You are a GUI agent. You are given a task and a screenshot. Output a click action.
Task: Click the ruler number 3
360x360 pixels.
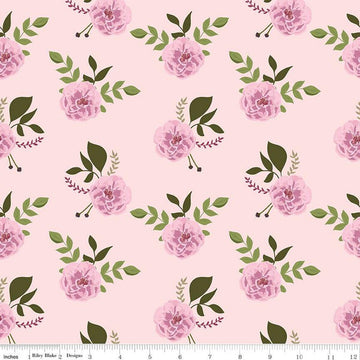[x=90, y=357]
